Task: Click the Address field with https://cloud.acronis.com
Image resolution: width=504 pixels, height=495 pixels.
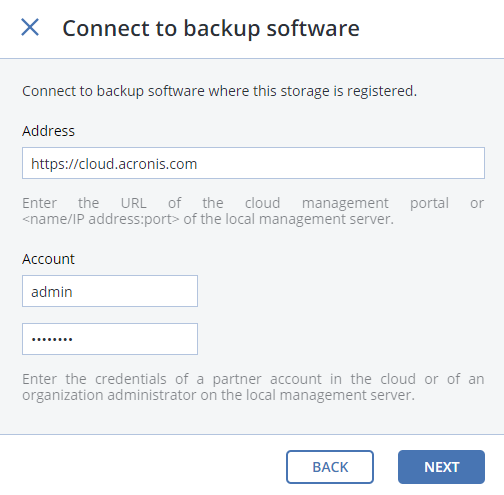Action: pyautogui.click(x=253, y=163)
